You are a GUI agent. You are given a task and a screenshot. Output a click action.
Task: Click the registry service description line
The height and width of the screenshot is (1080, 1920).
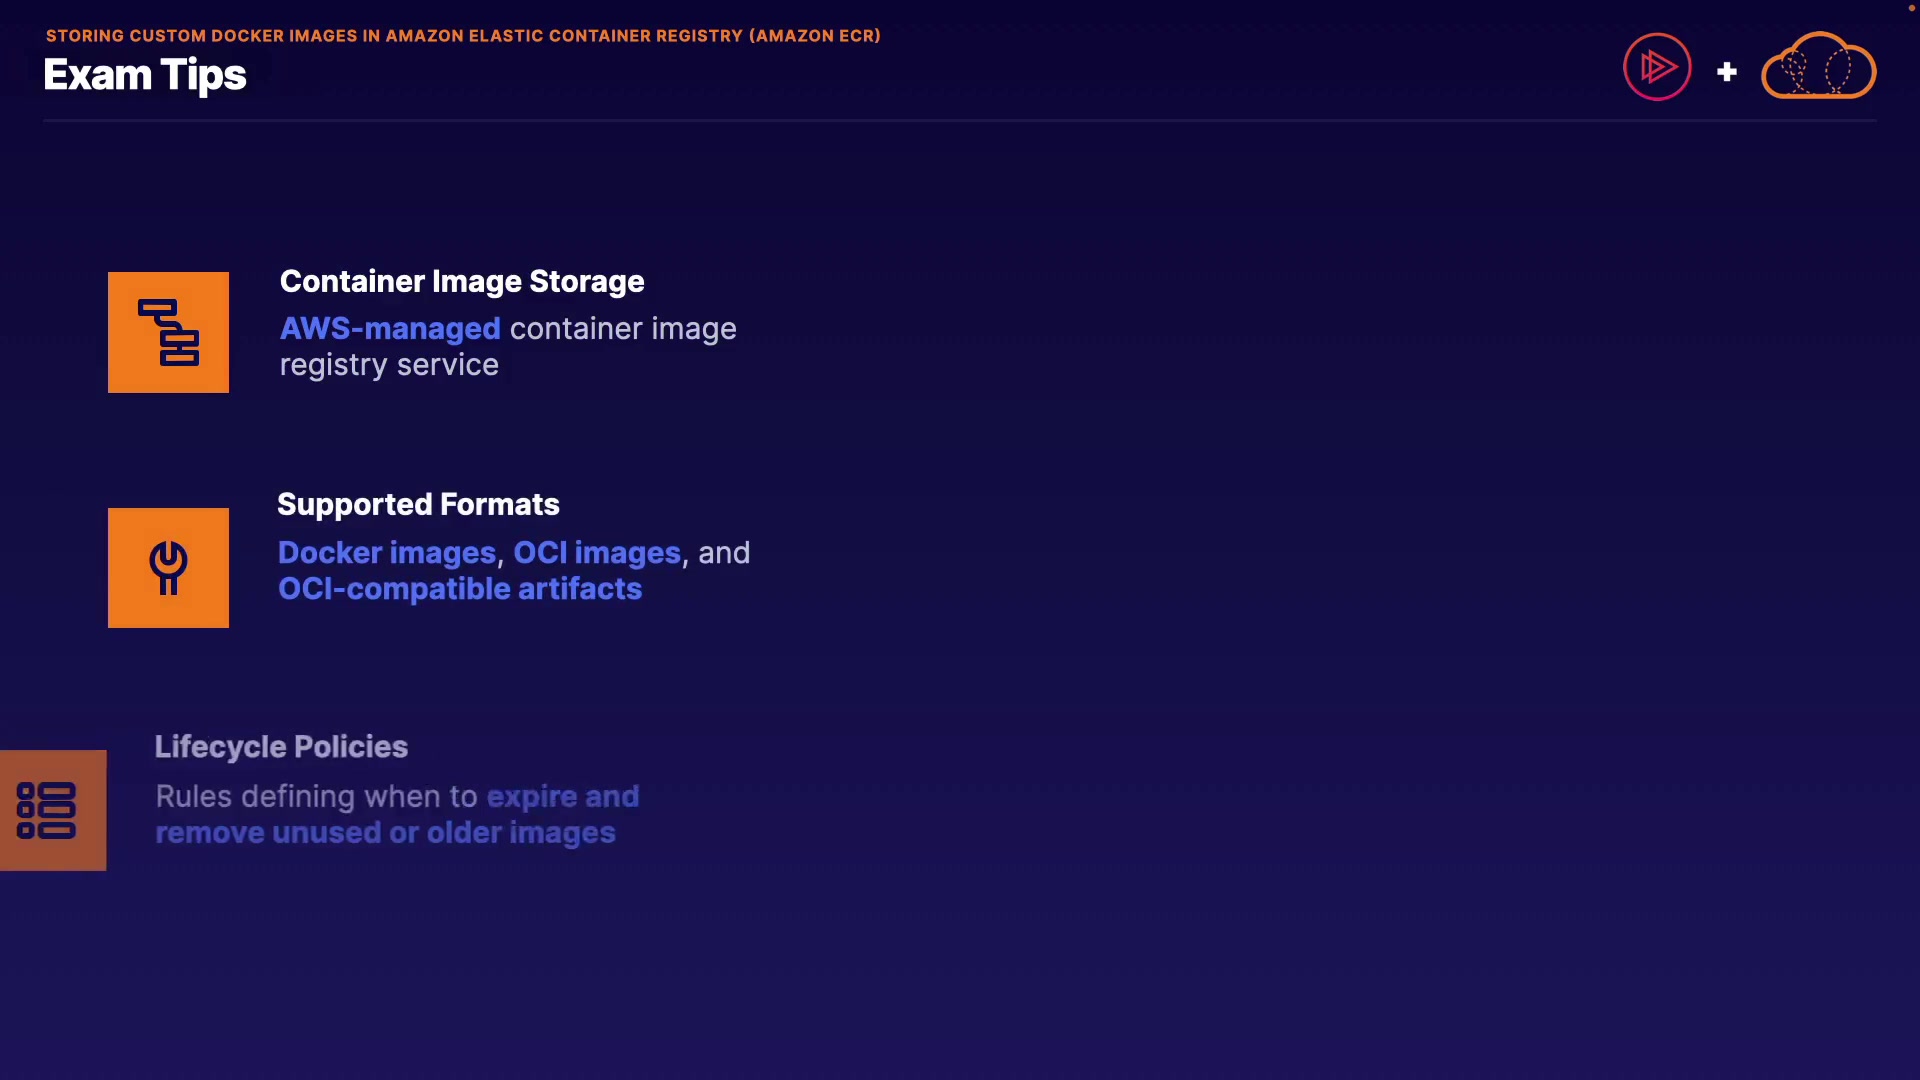[x=389, y=365]
